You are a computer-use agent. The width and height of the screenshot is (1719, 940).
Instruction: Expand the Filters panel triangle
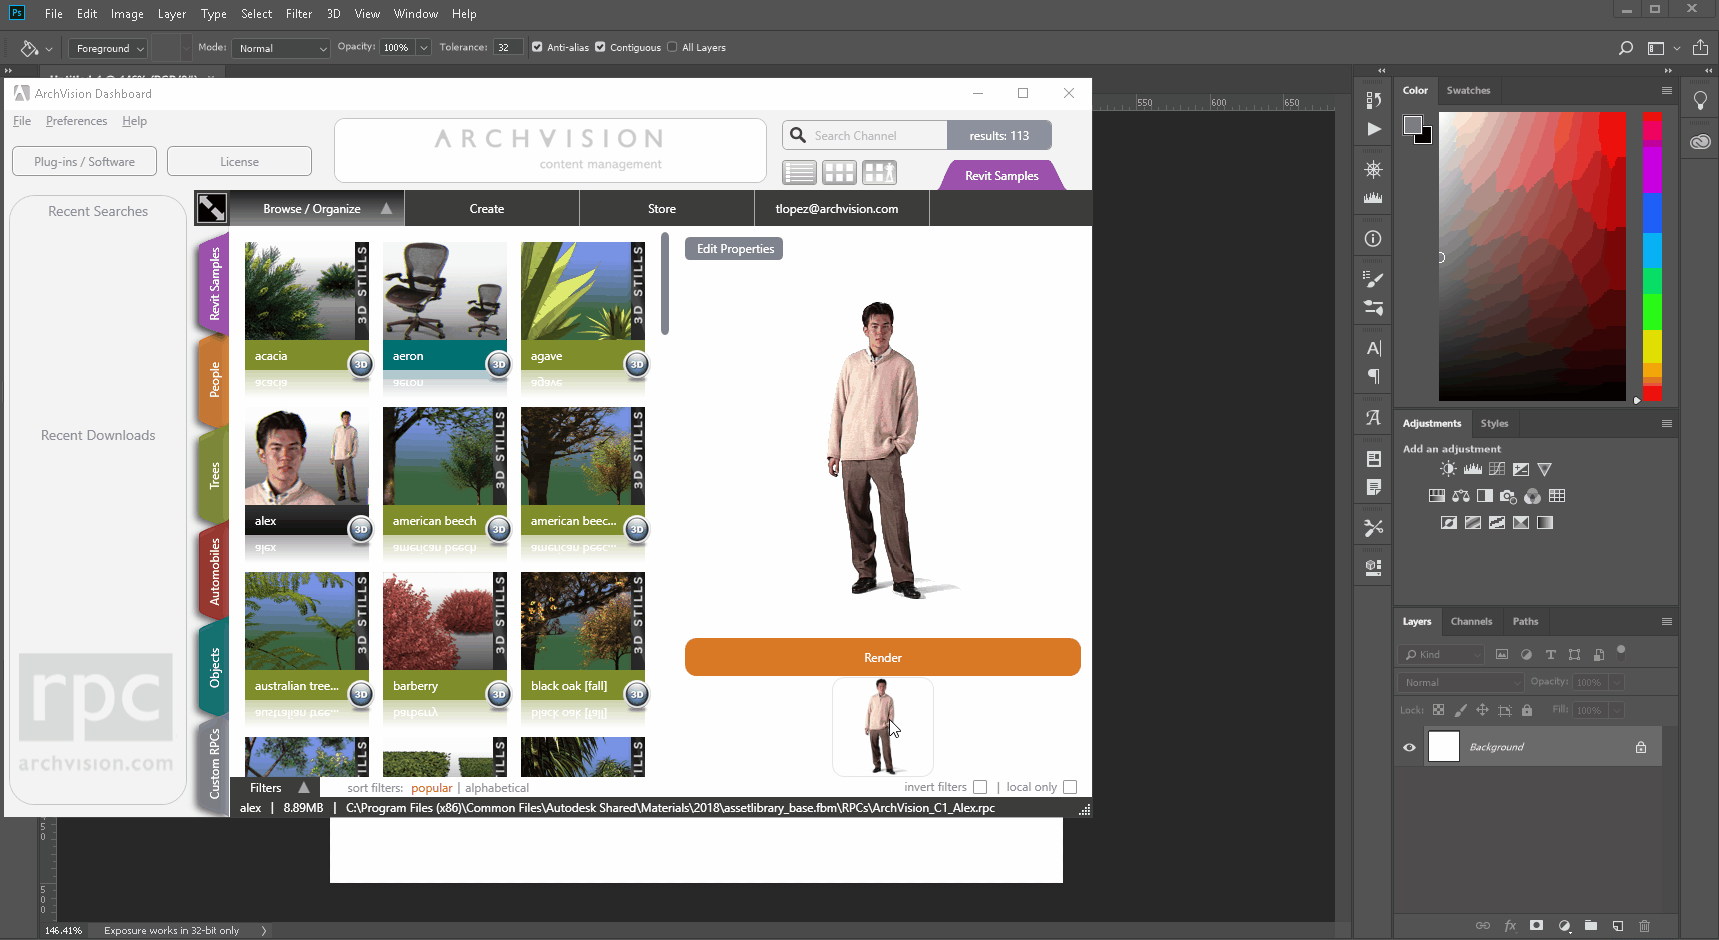point(306,788)
